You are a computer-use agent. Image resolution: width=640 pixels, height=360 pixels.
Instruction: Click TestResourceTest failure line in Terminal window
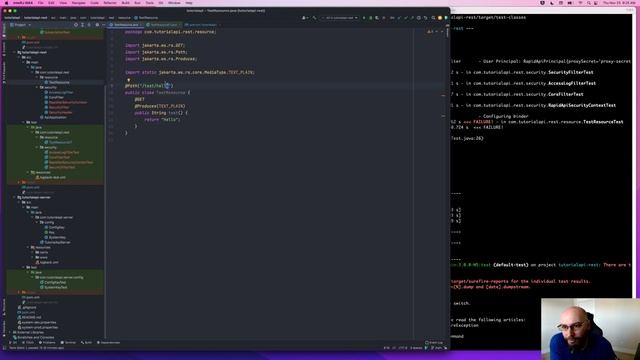[537, 122]
